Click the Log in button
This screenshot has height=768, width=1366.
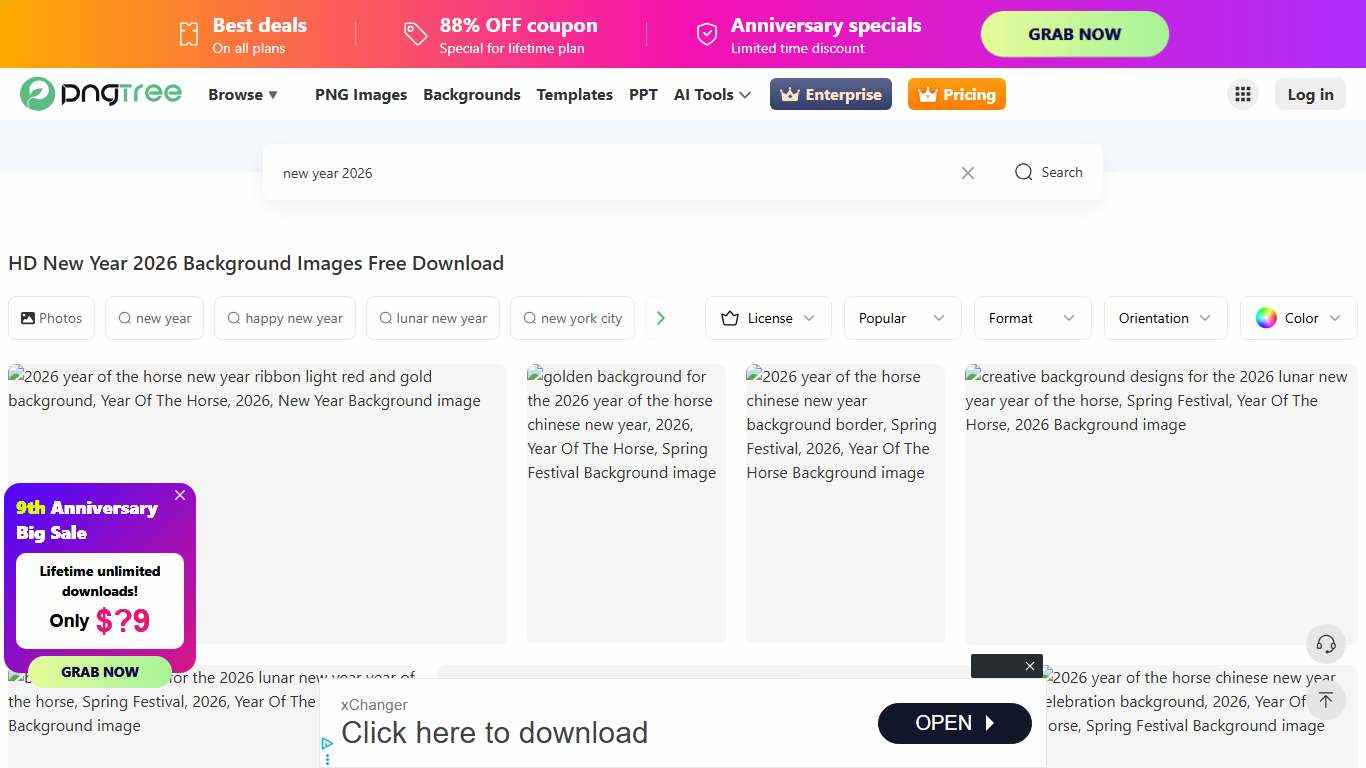1309,94
